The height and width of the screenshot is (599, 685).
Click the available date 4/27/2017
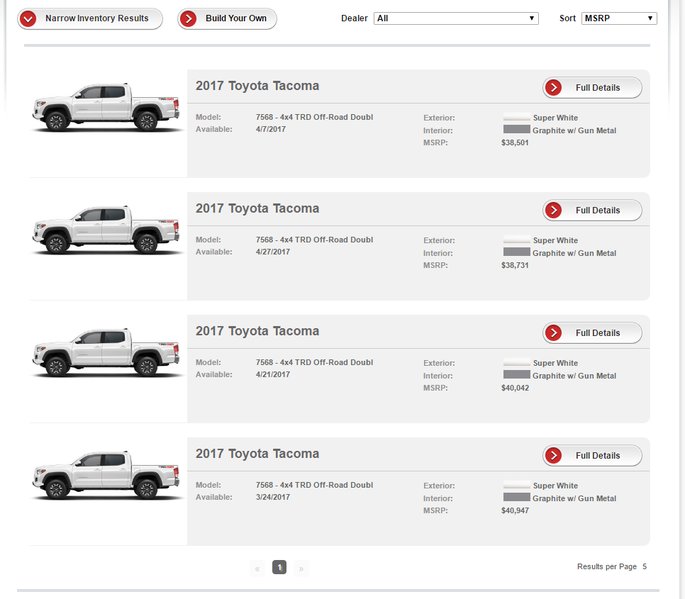[x=273, y=252]
